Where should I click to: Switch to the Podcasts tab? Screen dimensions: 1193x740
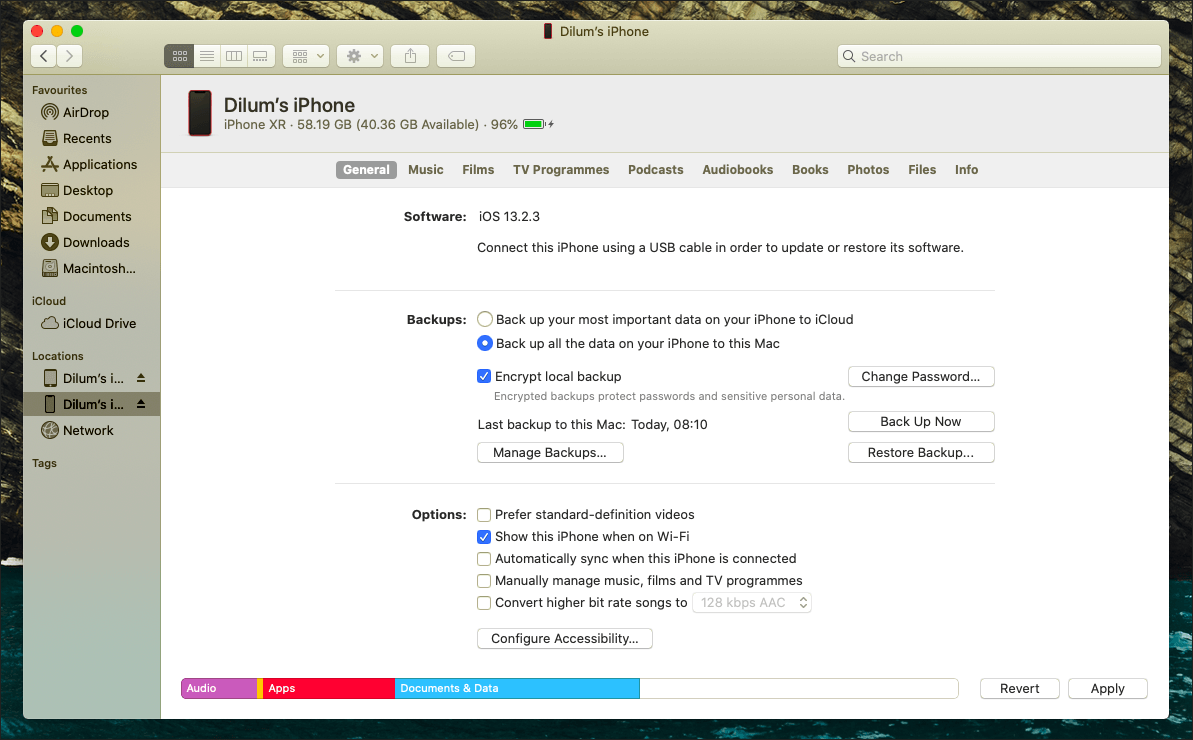(x=655, y=170)
